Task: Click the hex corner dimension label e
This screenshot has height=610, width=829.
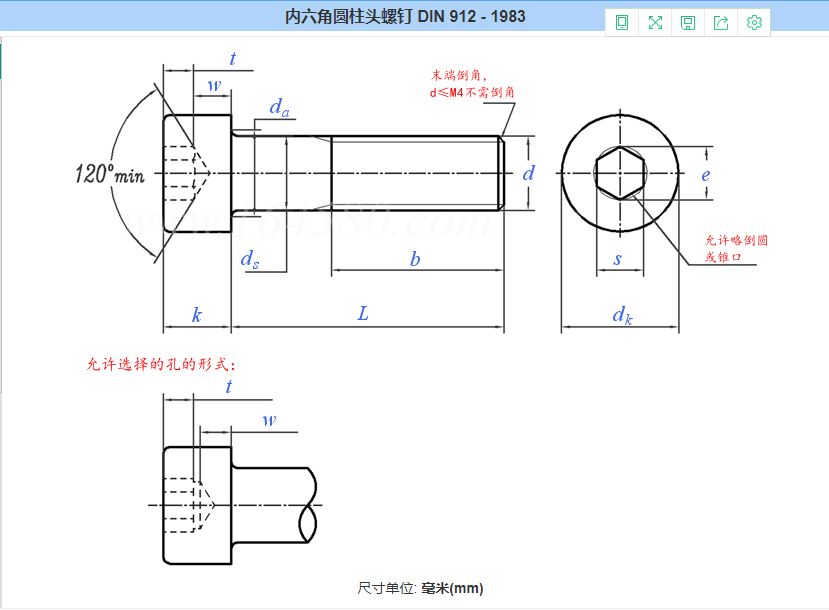Action: click(x=705, y=174)
